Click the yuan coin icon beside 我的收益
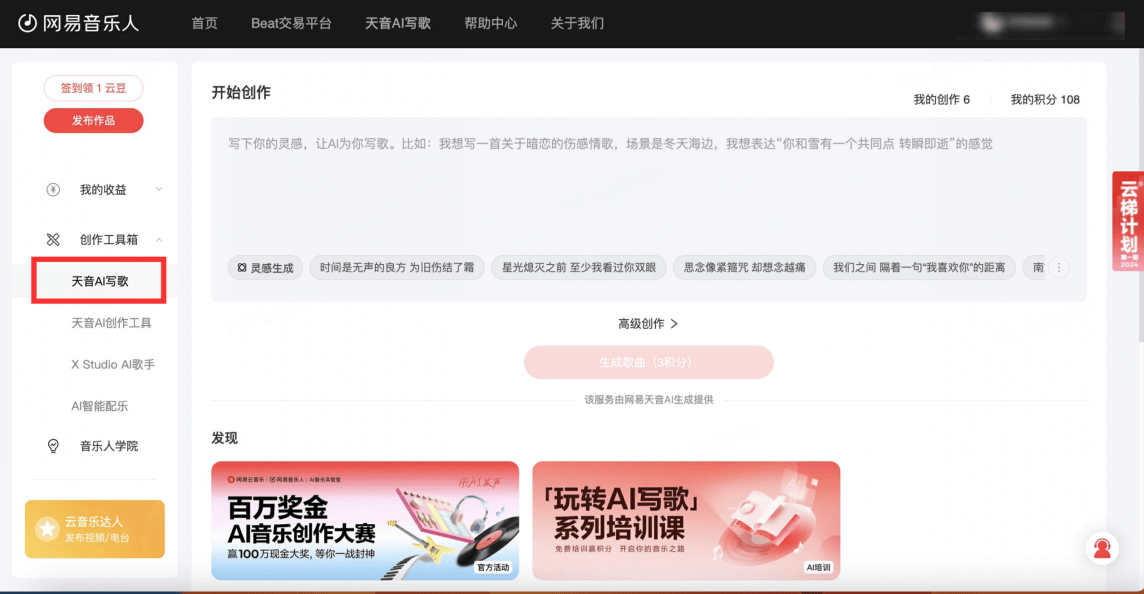The image size is (1144, 594). pyautogui.click(x=54, y=190)
